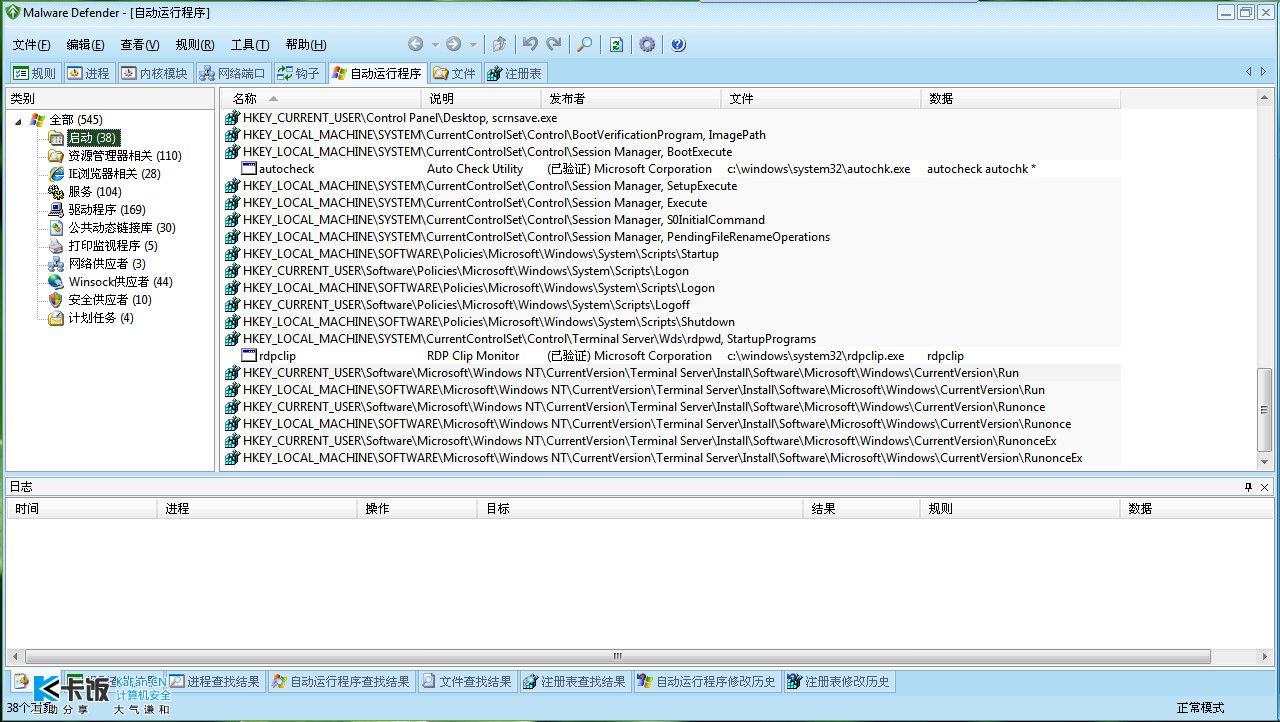Click the back navigation arrow in toolbar
This screenshot has width=1280, height=722.
(x=416, y=44)
